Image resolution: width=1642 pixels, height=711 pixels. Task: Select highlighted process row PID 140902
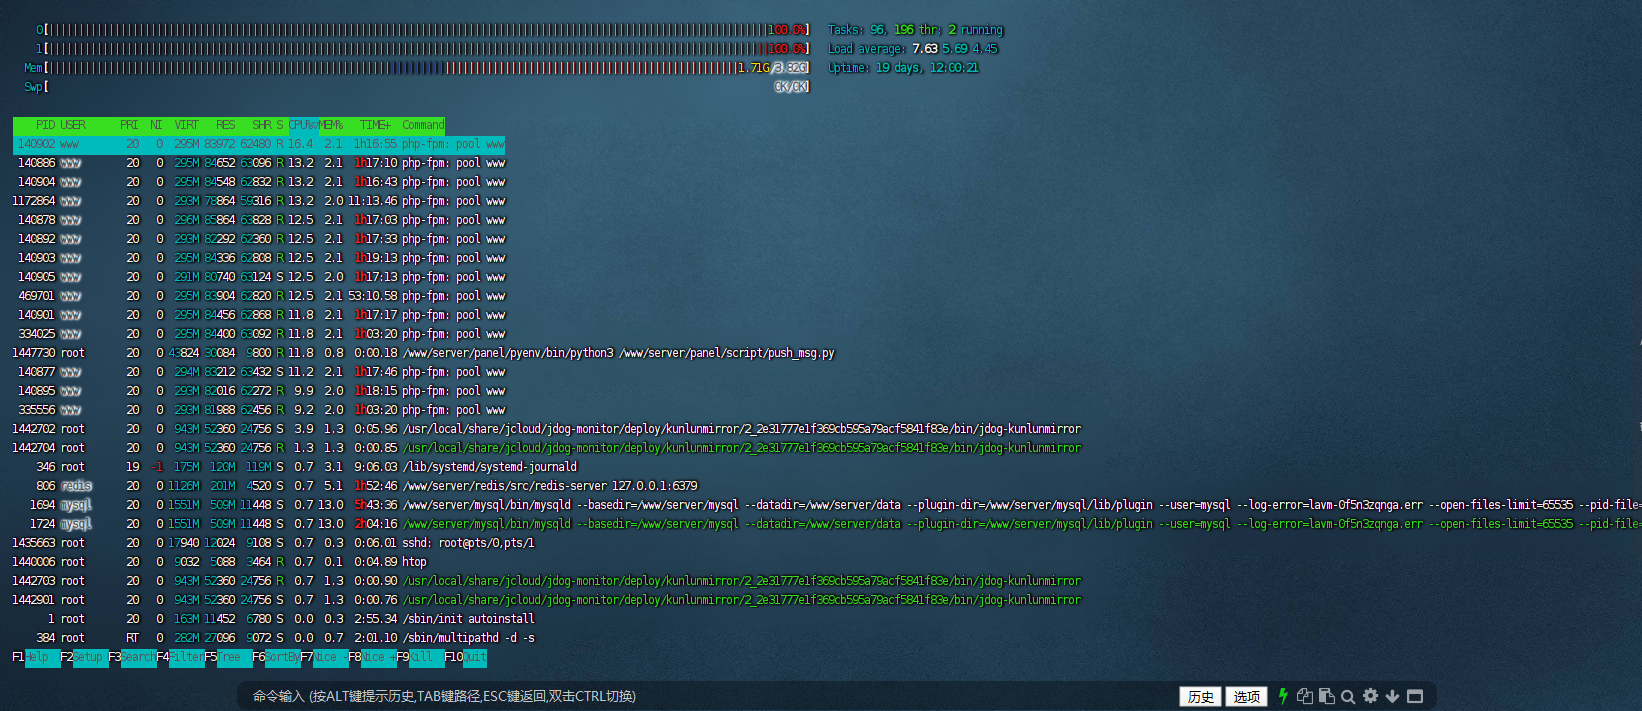(259, 144)
